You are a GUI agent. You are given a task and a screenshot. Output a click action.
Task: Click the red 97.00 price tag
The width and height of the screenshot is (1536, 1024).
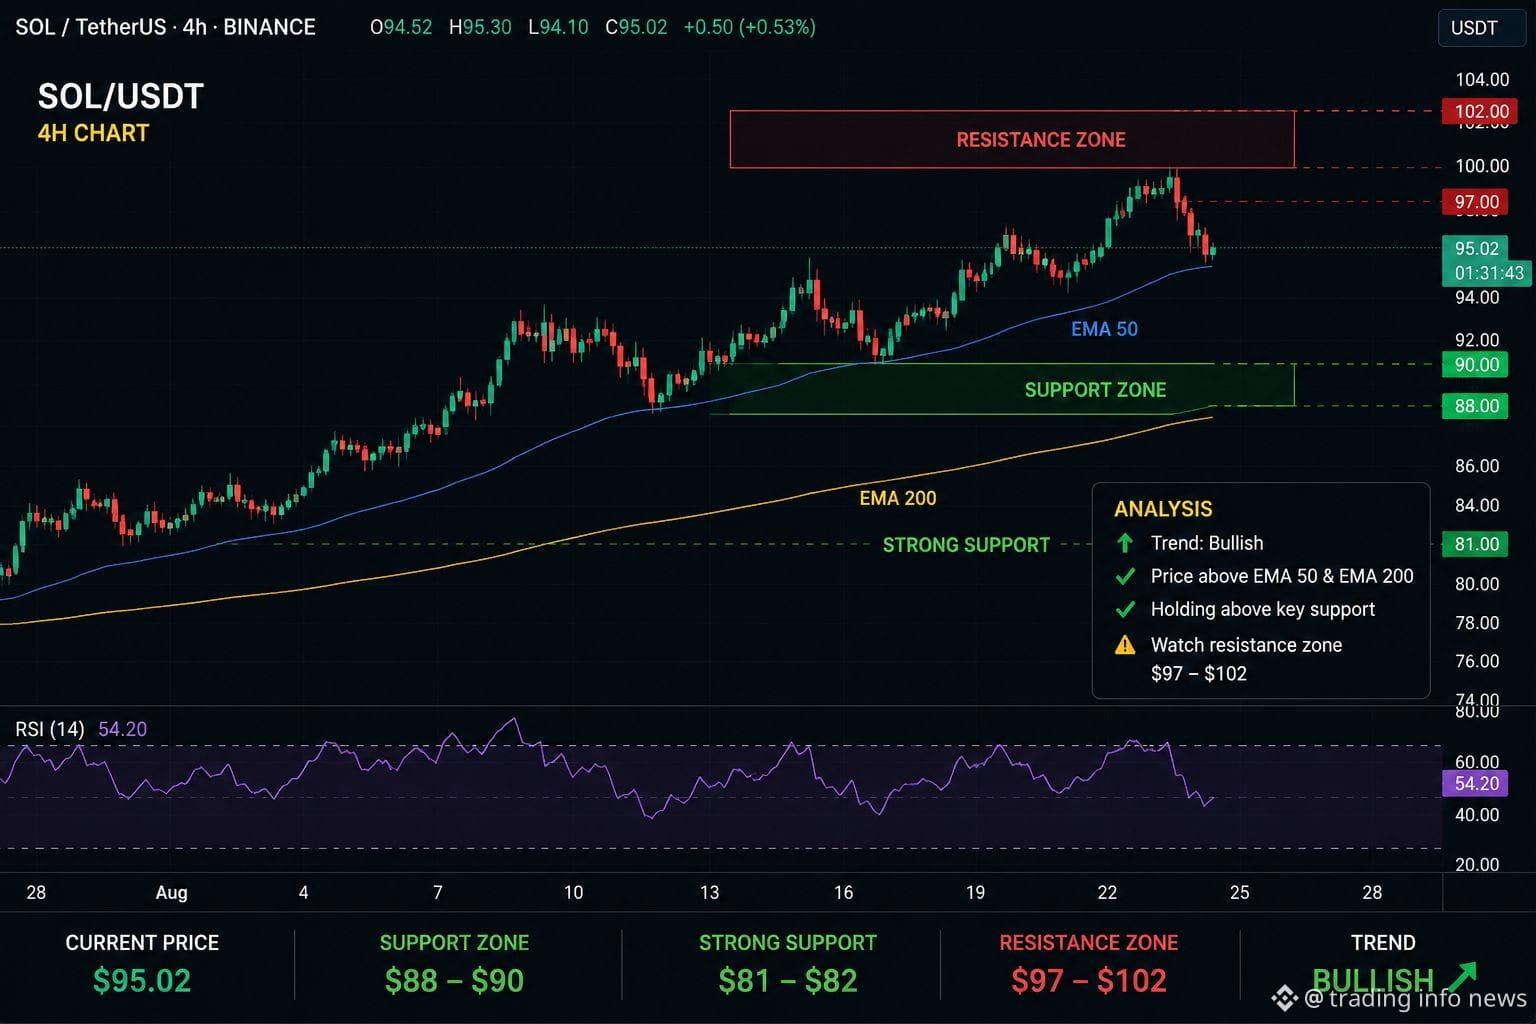tap(1476, 202)
